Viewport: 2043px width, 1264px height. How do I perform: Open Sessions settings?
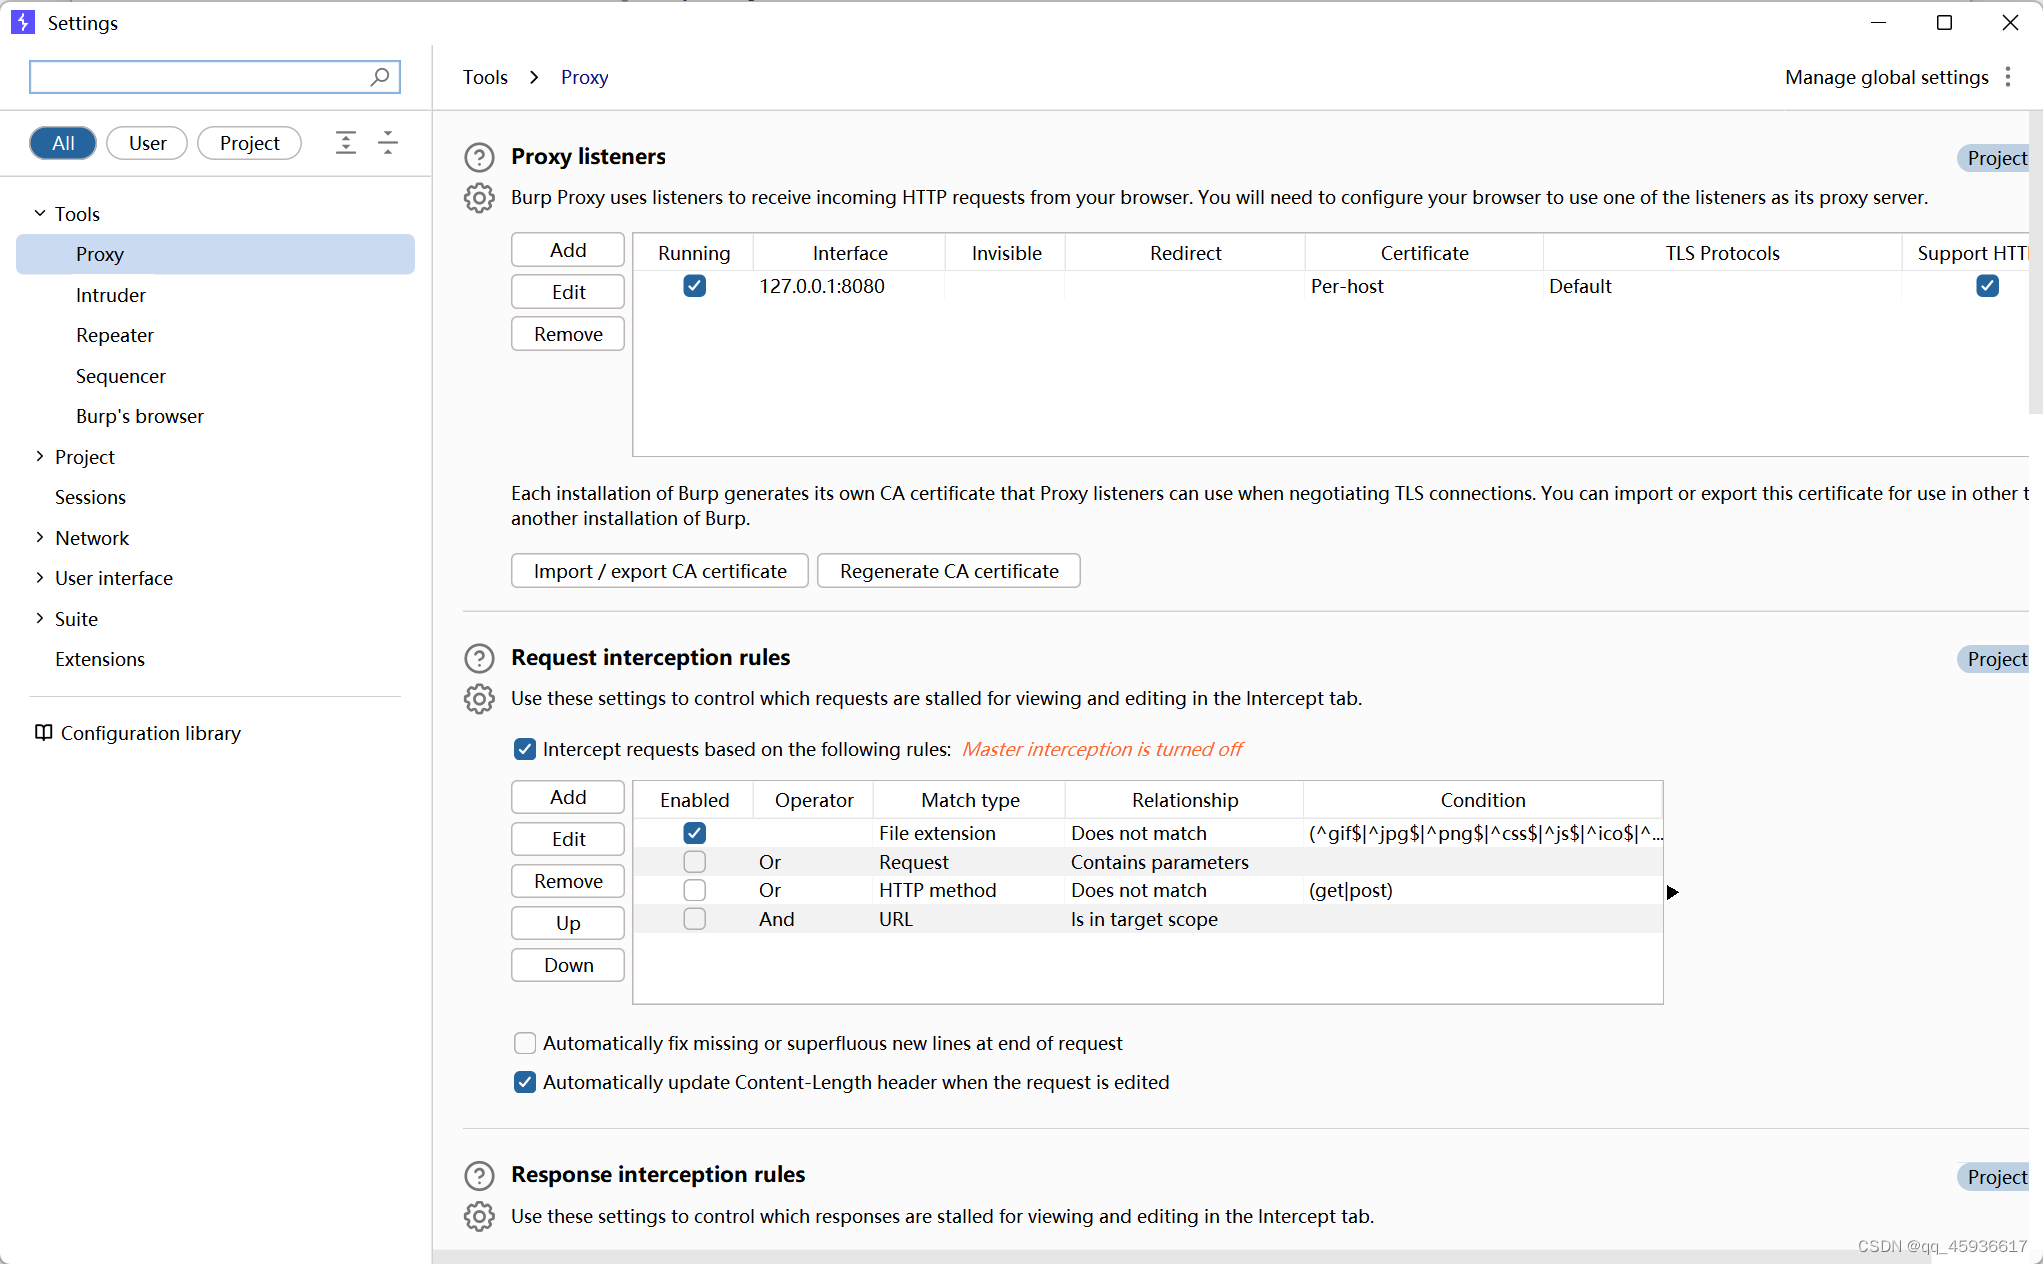point(90,497)
